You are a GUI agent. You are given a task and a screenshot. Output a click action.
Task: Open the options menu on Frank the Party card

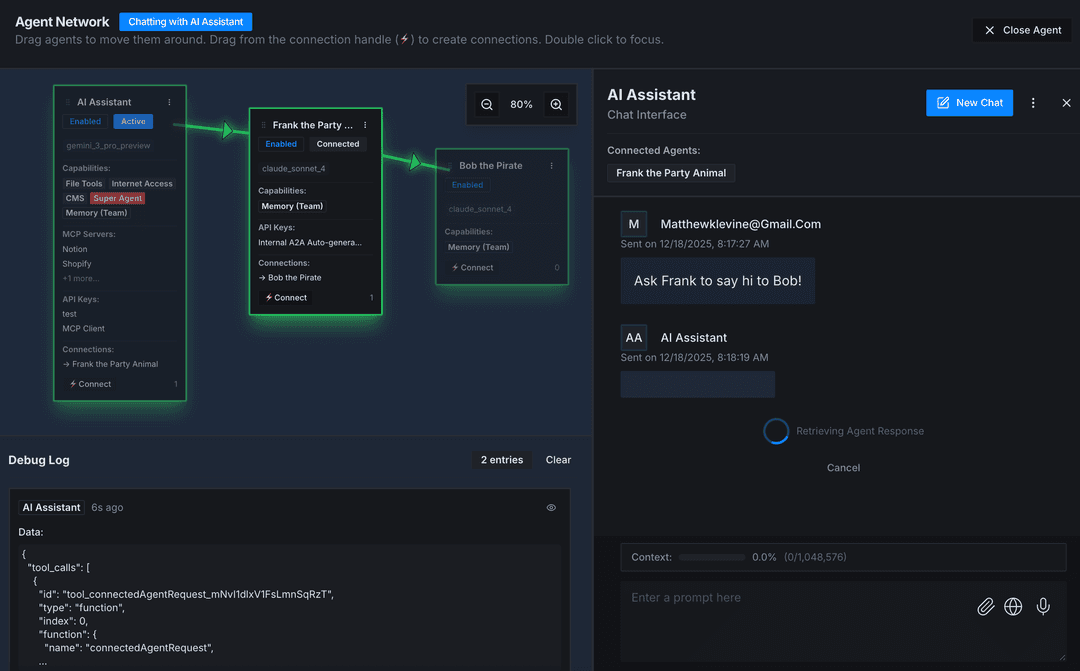coord(365,124)
